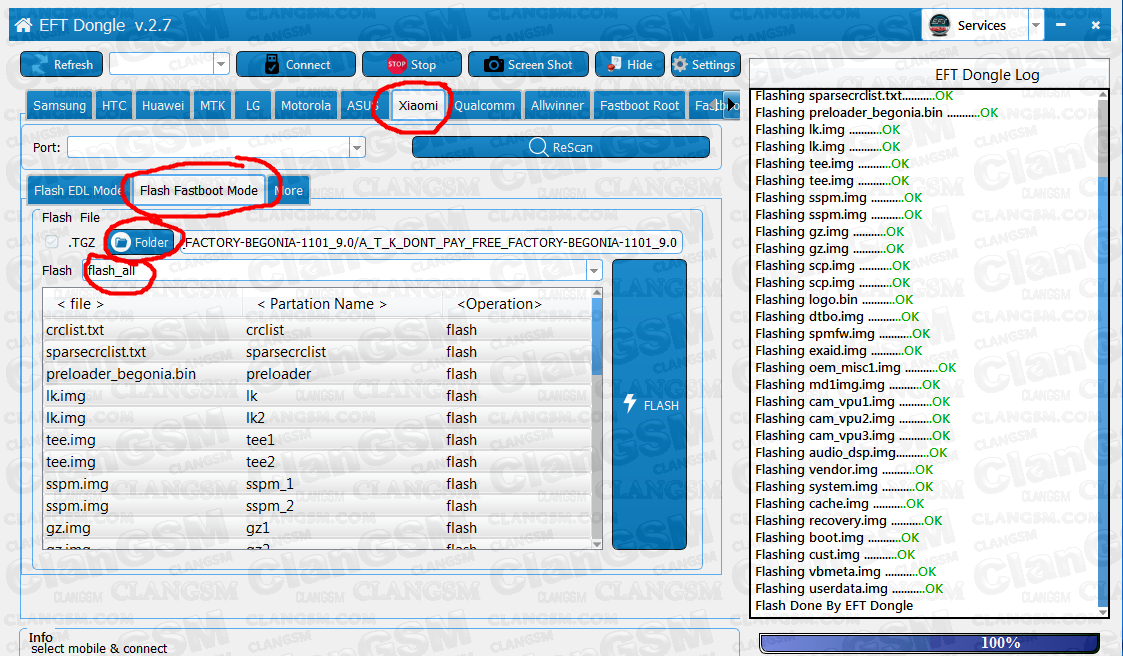This screenshot has width=1123, height=656.
Task: Switch to the MTK tab
Action: (213, 106)
